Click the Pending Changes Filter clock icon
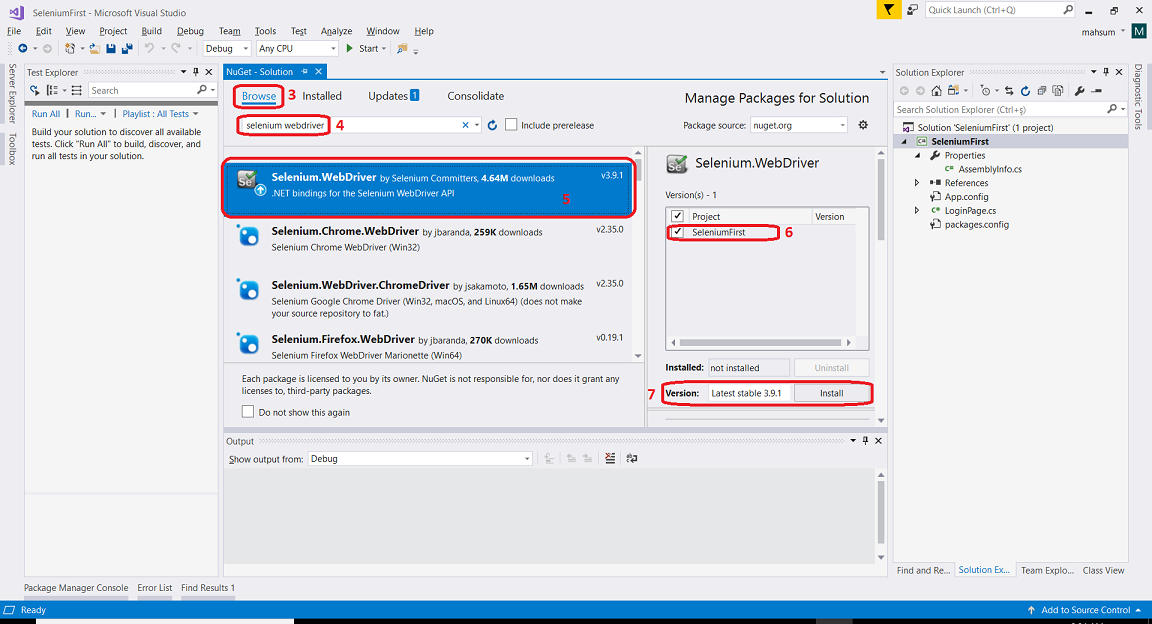Viewport: 1152px width, 624px height. click(x=985, y=91)
